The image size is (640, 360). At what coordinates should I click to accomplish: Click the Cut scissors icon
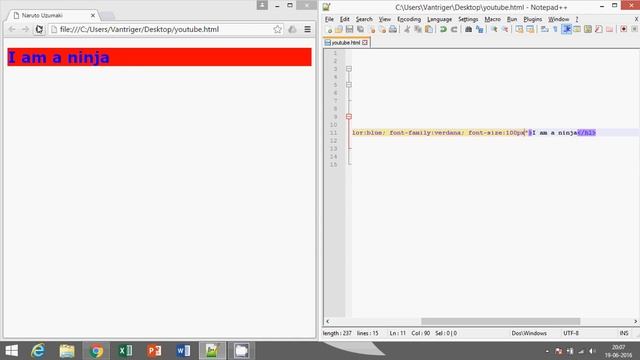[407, 29]
